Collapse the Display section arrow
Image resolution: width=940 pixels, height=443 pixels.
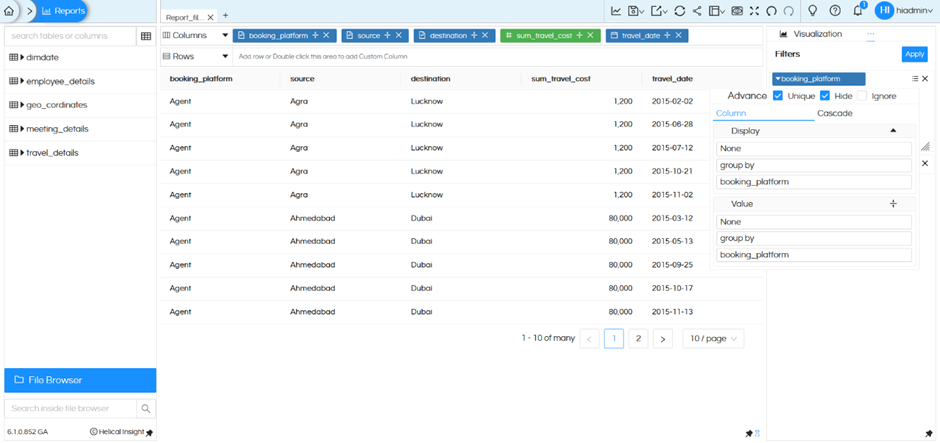coord(893,131)
